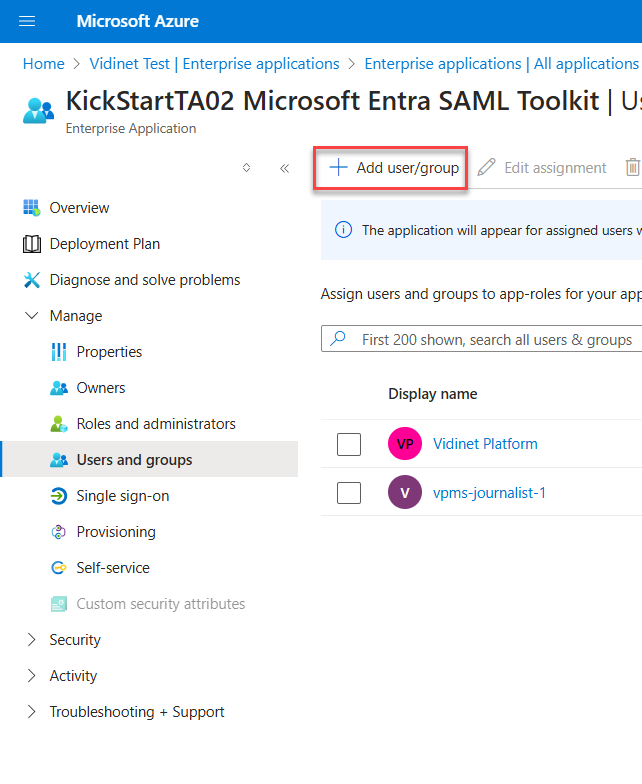Click the Overview grid icon

[x=31, y=208]
